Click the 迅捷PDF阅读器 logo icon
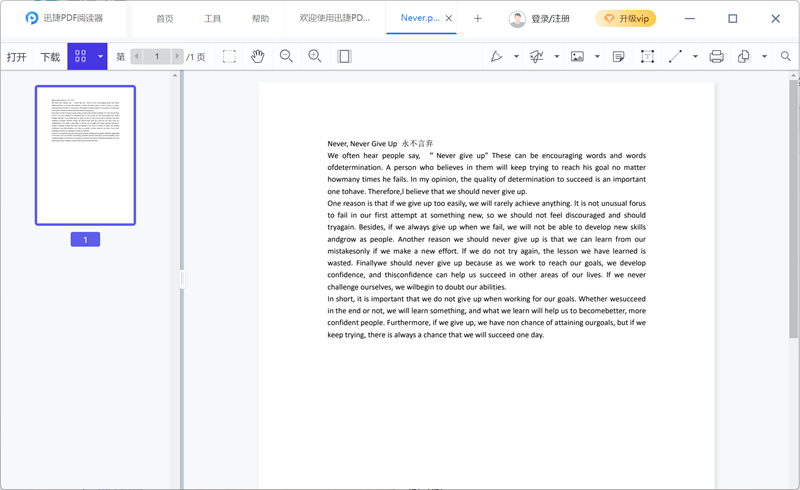This screenshot has height=490, width=800. (32, 18)
